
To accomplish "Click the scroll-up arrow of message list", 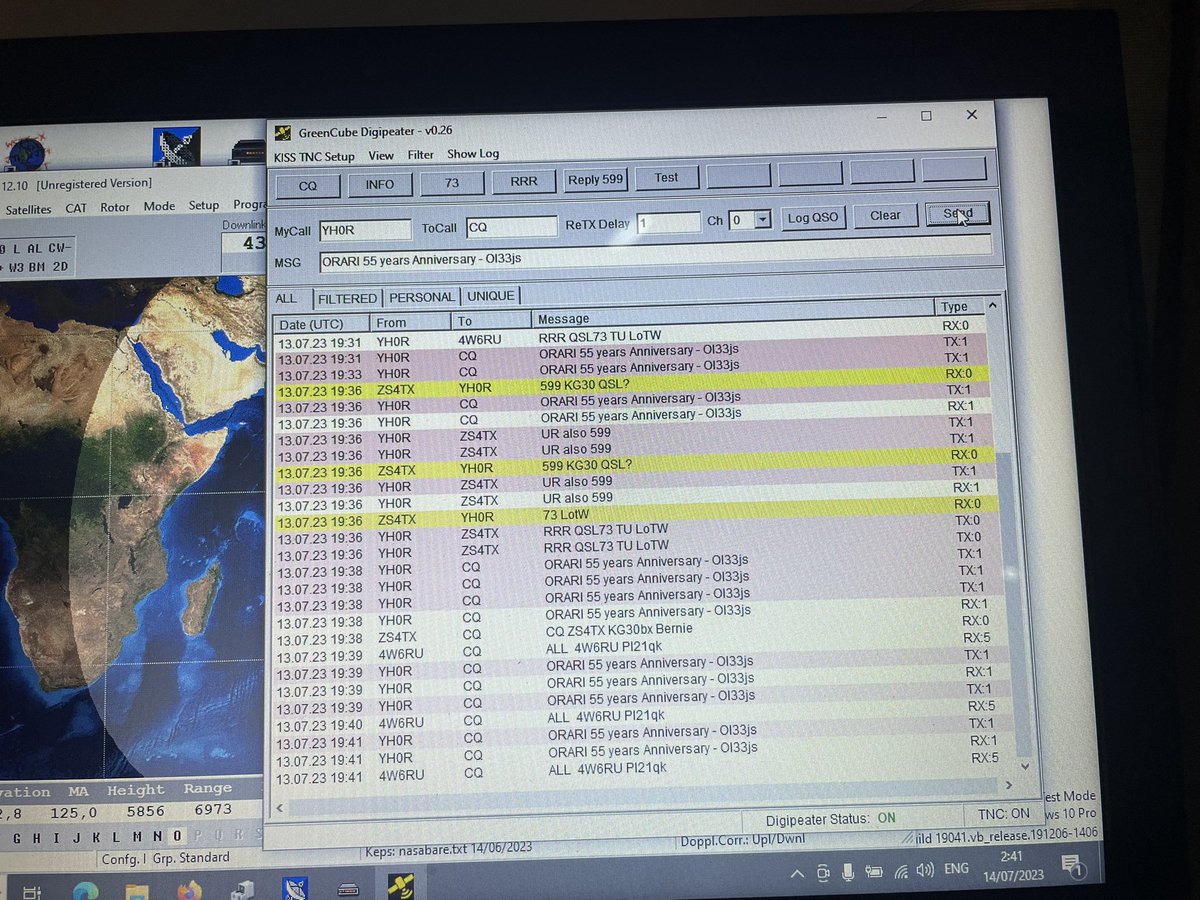I will click(x=993, y=303).
